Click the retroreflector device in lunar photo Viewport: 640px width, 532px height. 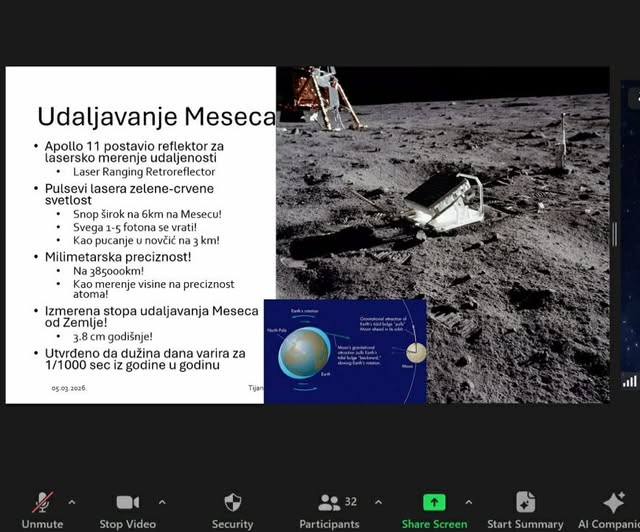[445, 201]
